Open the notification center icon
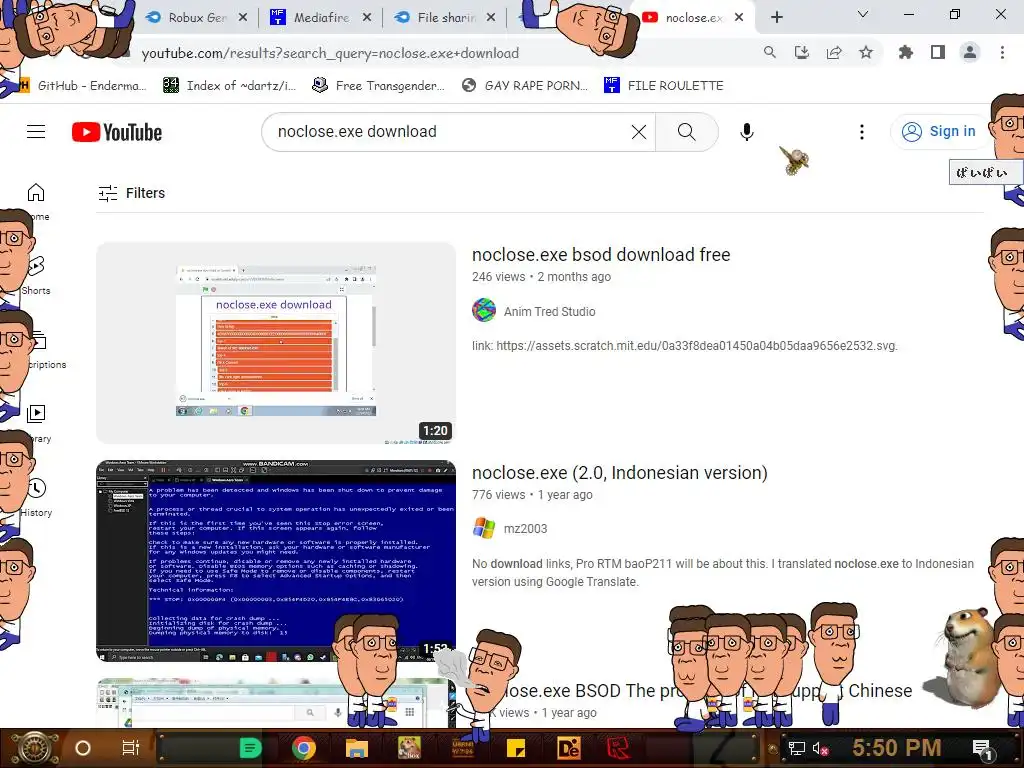Screen dimensions: 1024x768 pyautogui.click(x=982, y=749)
